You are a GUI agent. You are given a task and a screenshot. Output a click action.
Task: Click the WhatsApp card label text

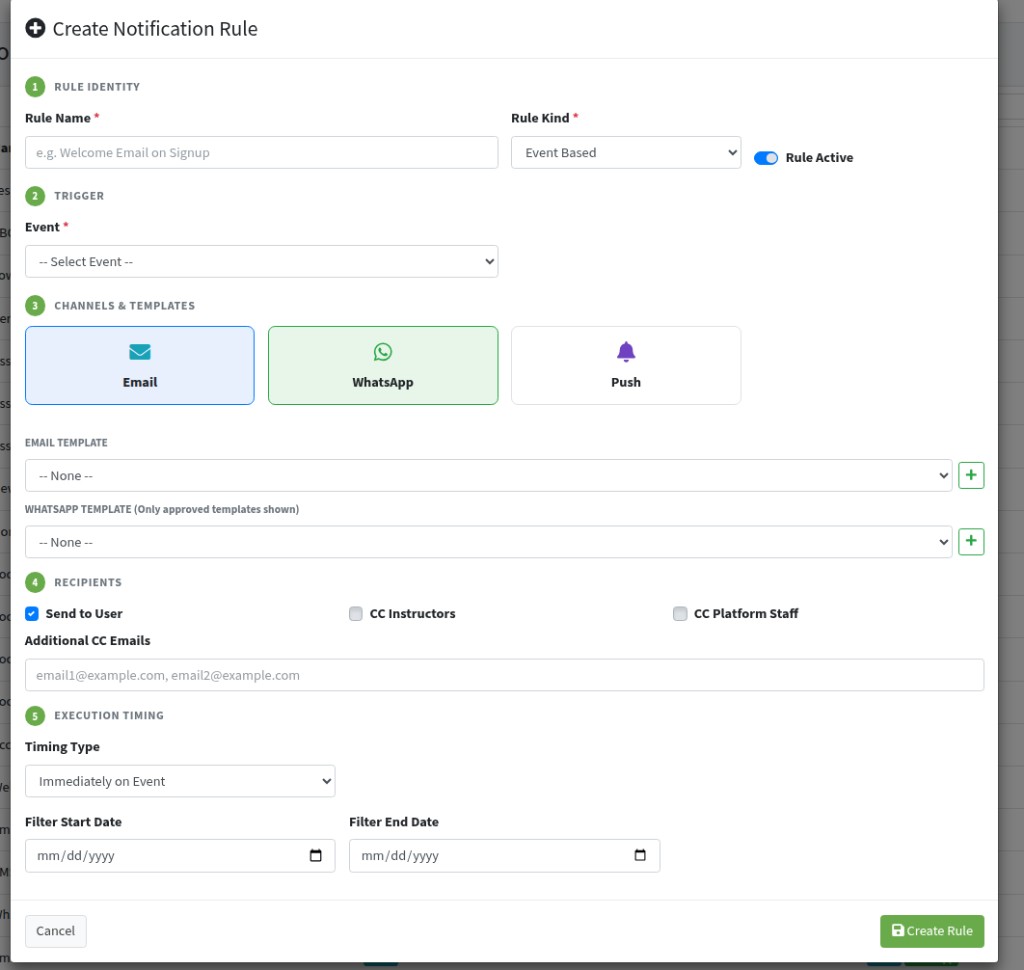[x=383, y=382]
